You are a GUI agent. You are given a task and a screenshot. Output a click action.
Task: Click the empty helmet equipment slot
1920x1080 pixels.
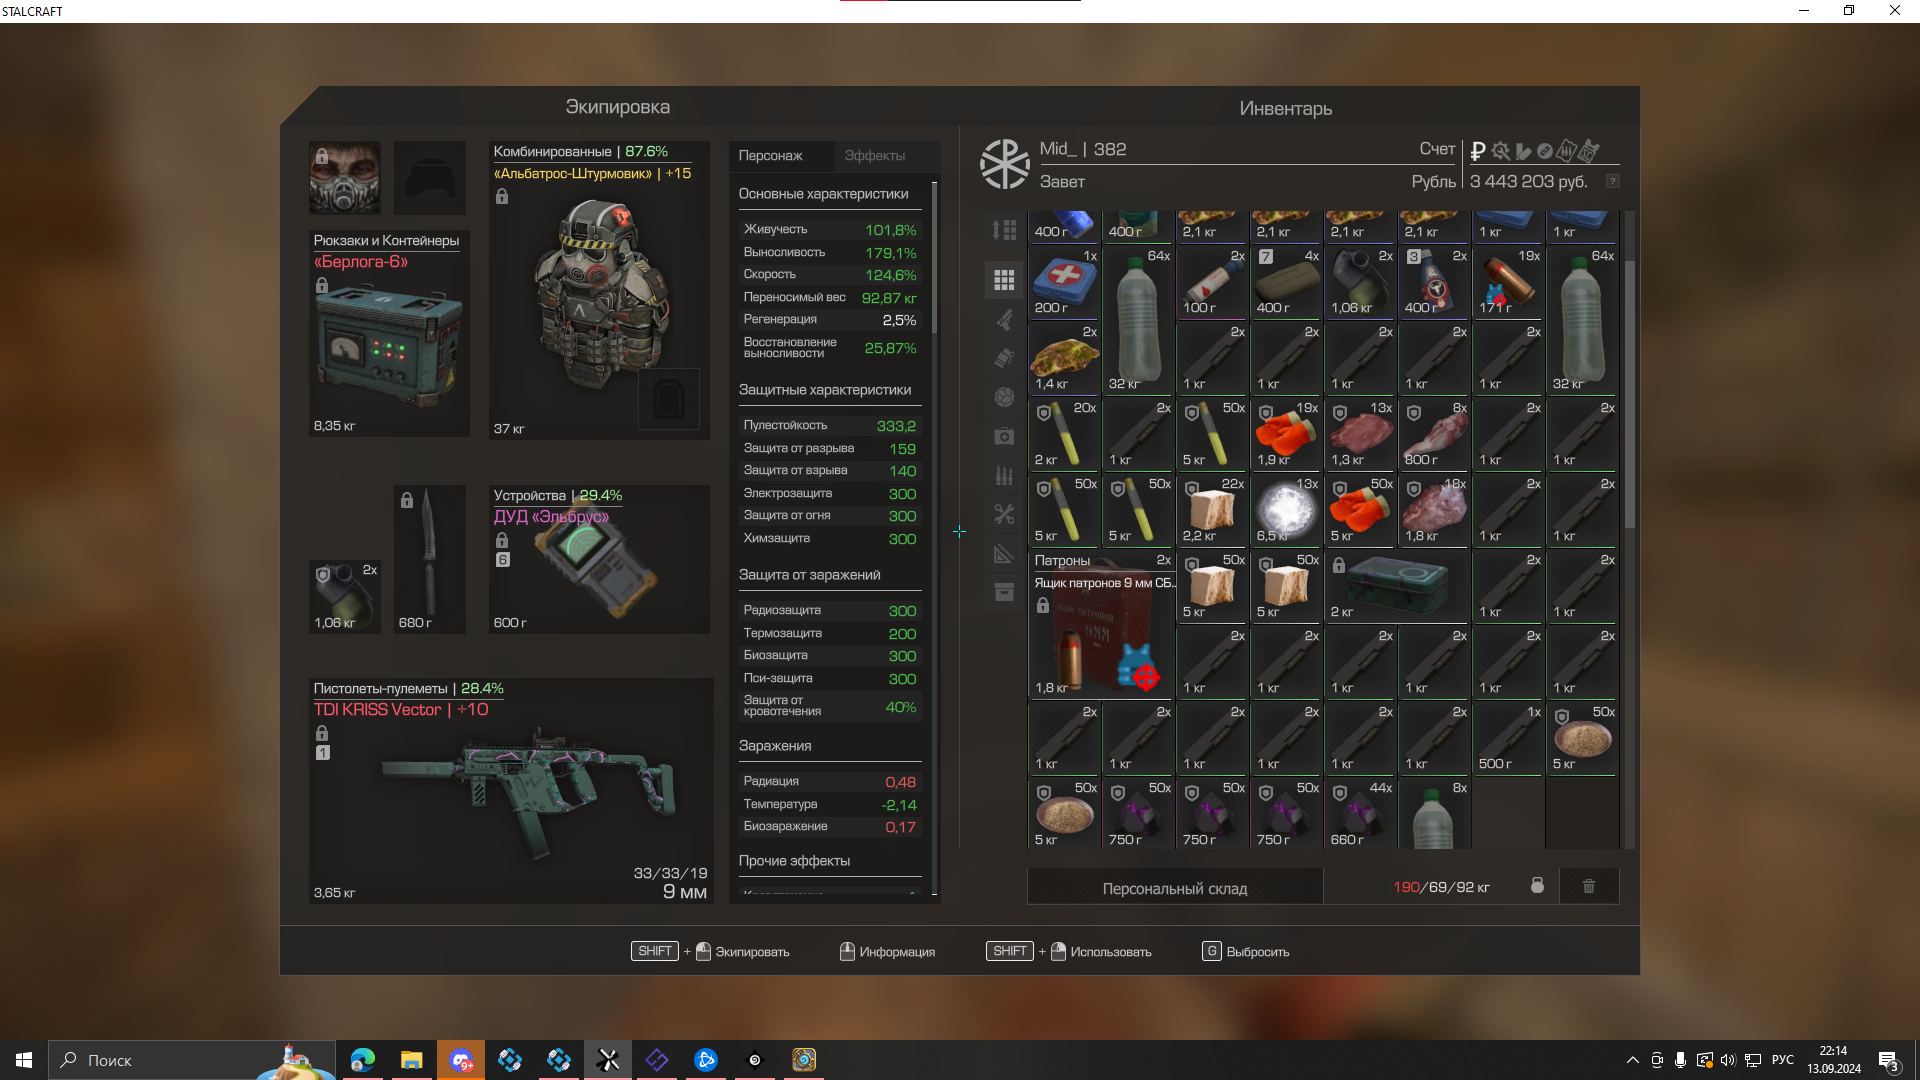coord(429,177)
